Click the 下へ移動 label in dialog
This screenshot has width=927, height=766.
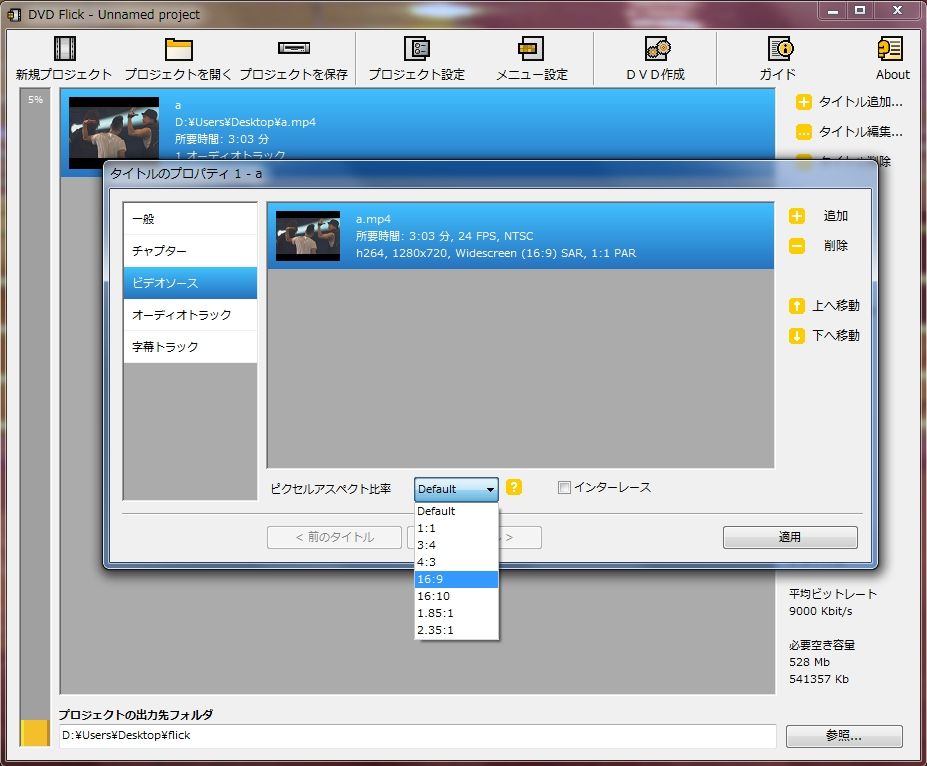pyautogui.click(x=835, y=336)
